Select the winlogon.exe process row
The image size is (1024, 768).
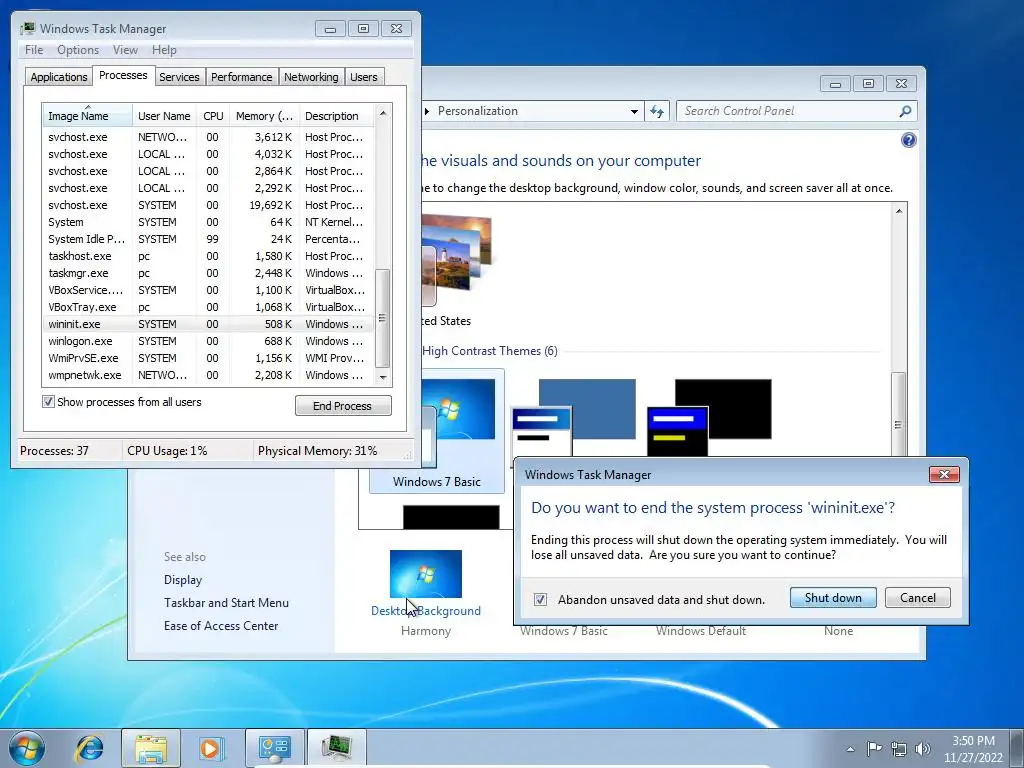208,341
